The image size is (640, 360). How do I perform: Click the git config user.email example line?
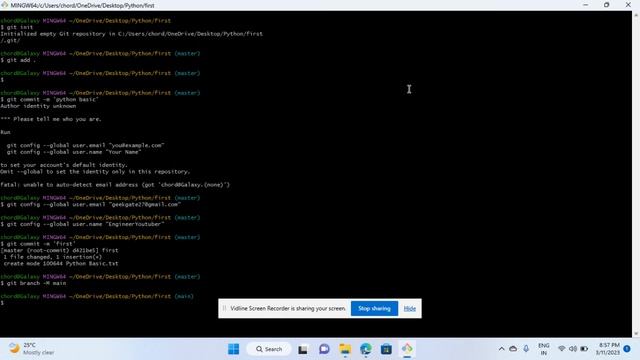tap(85, 145)
